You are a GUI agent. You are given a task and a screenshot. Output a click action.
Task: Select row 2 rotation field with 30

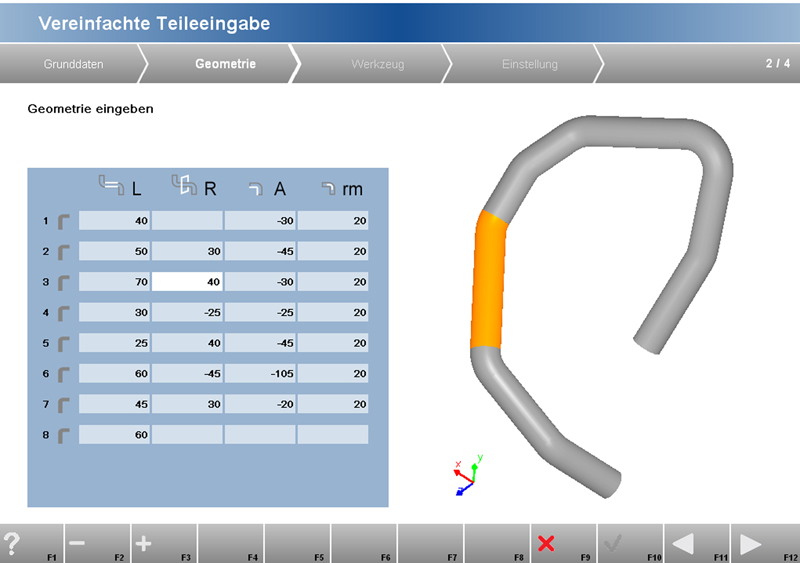point(187,251)
